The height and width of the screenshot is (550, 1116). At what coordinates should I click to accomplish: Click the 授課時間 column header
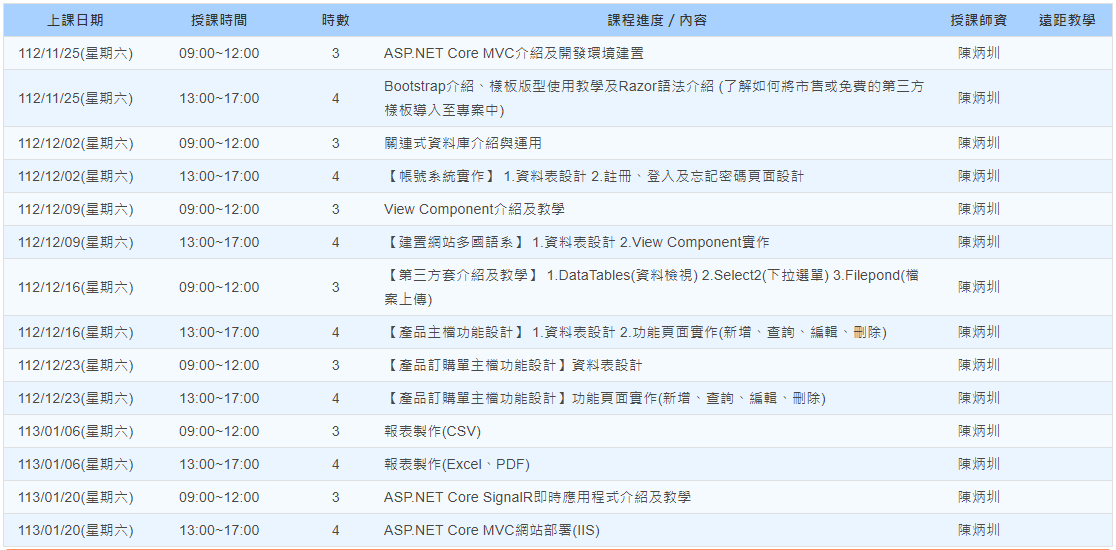coord(219,20)
